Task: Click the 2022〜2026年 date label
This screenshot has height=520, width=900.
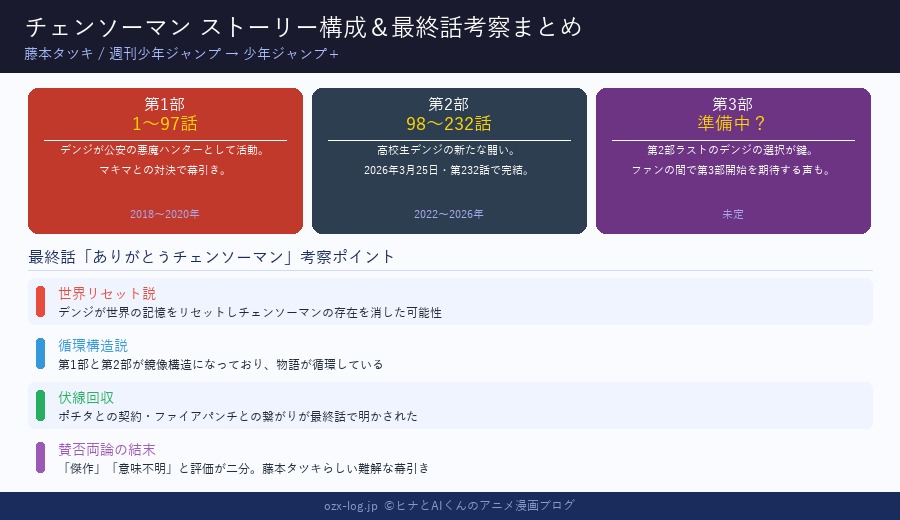Action: point(449,214)
